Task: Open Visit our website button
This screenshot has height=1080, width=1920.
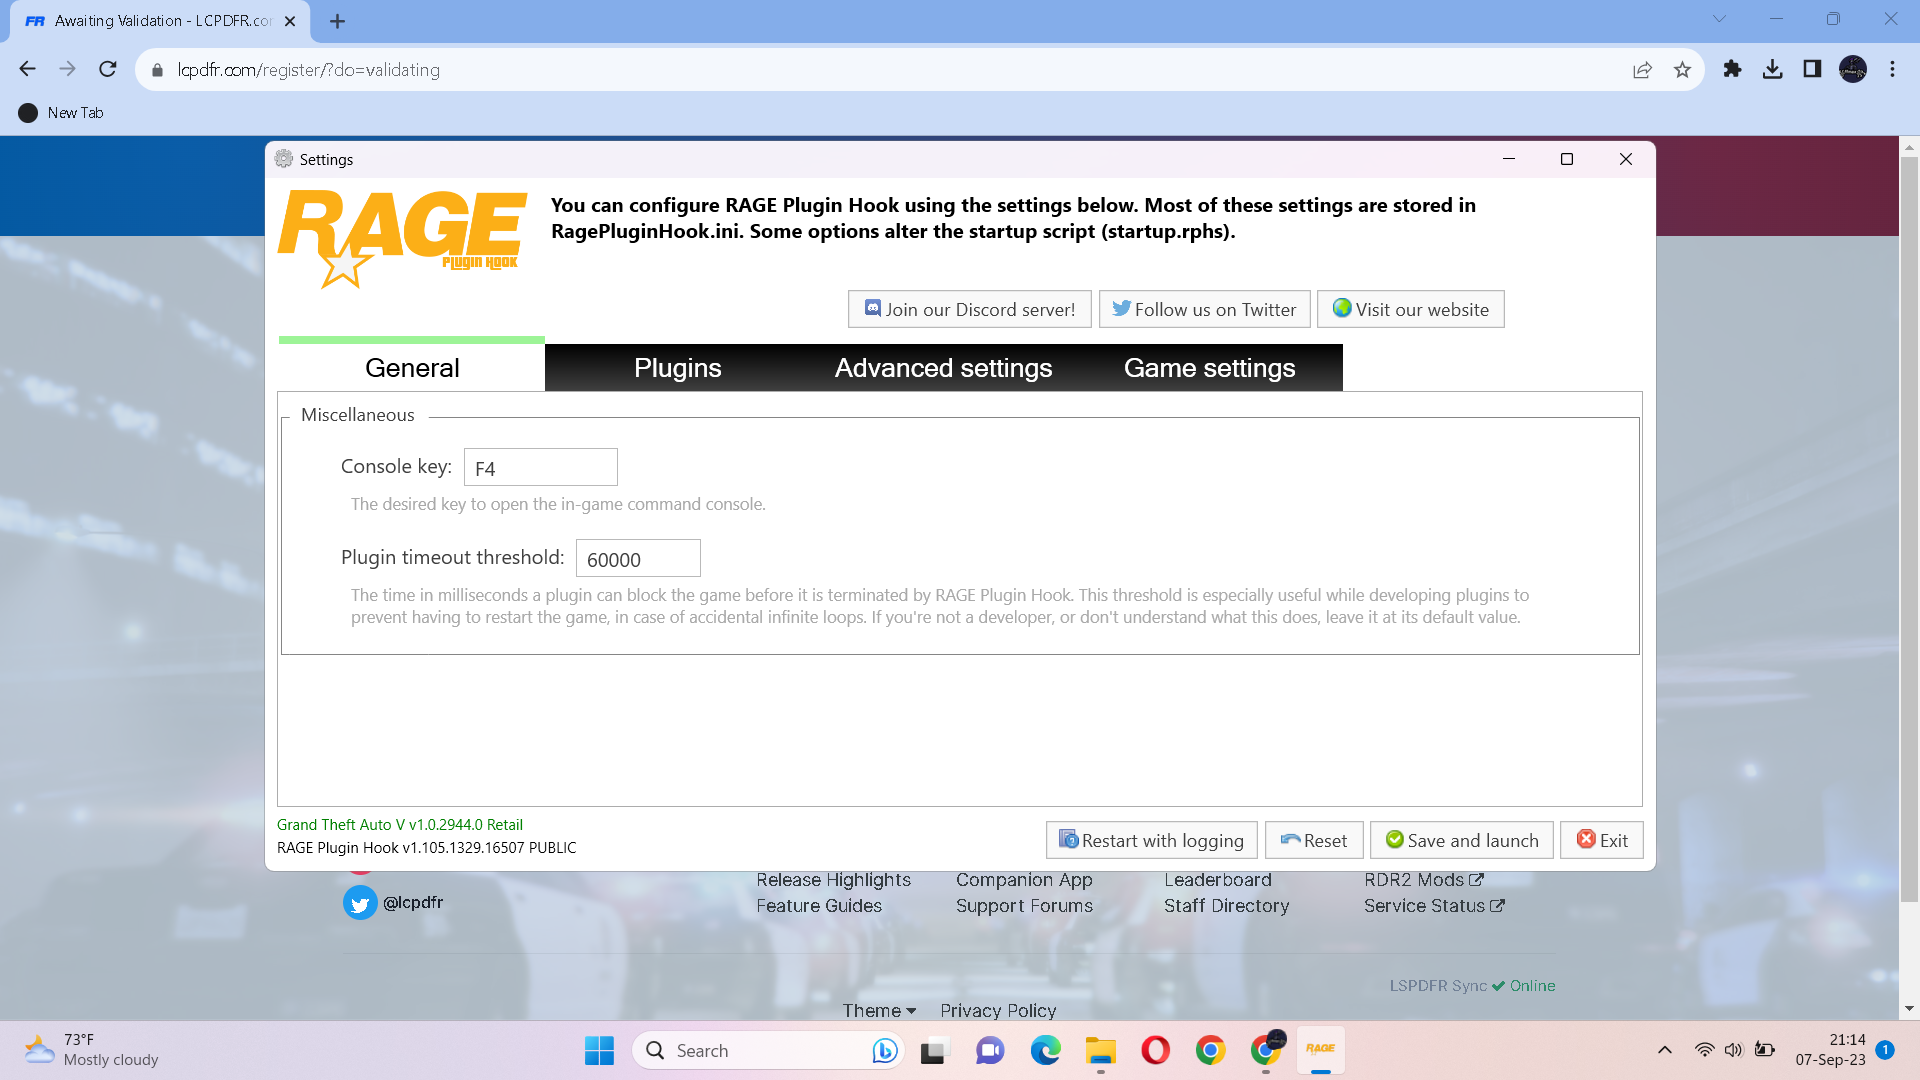Action: click(1410, 310)
